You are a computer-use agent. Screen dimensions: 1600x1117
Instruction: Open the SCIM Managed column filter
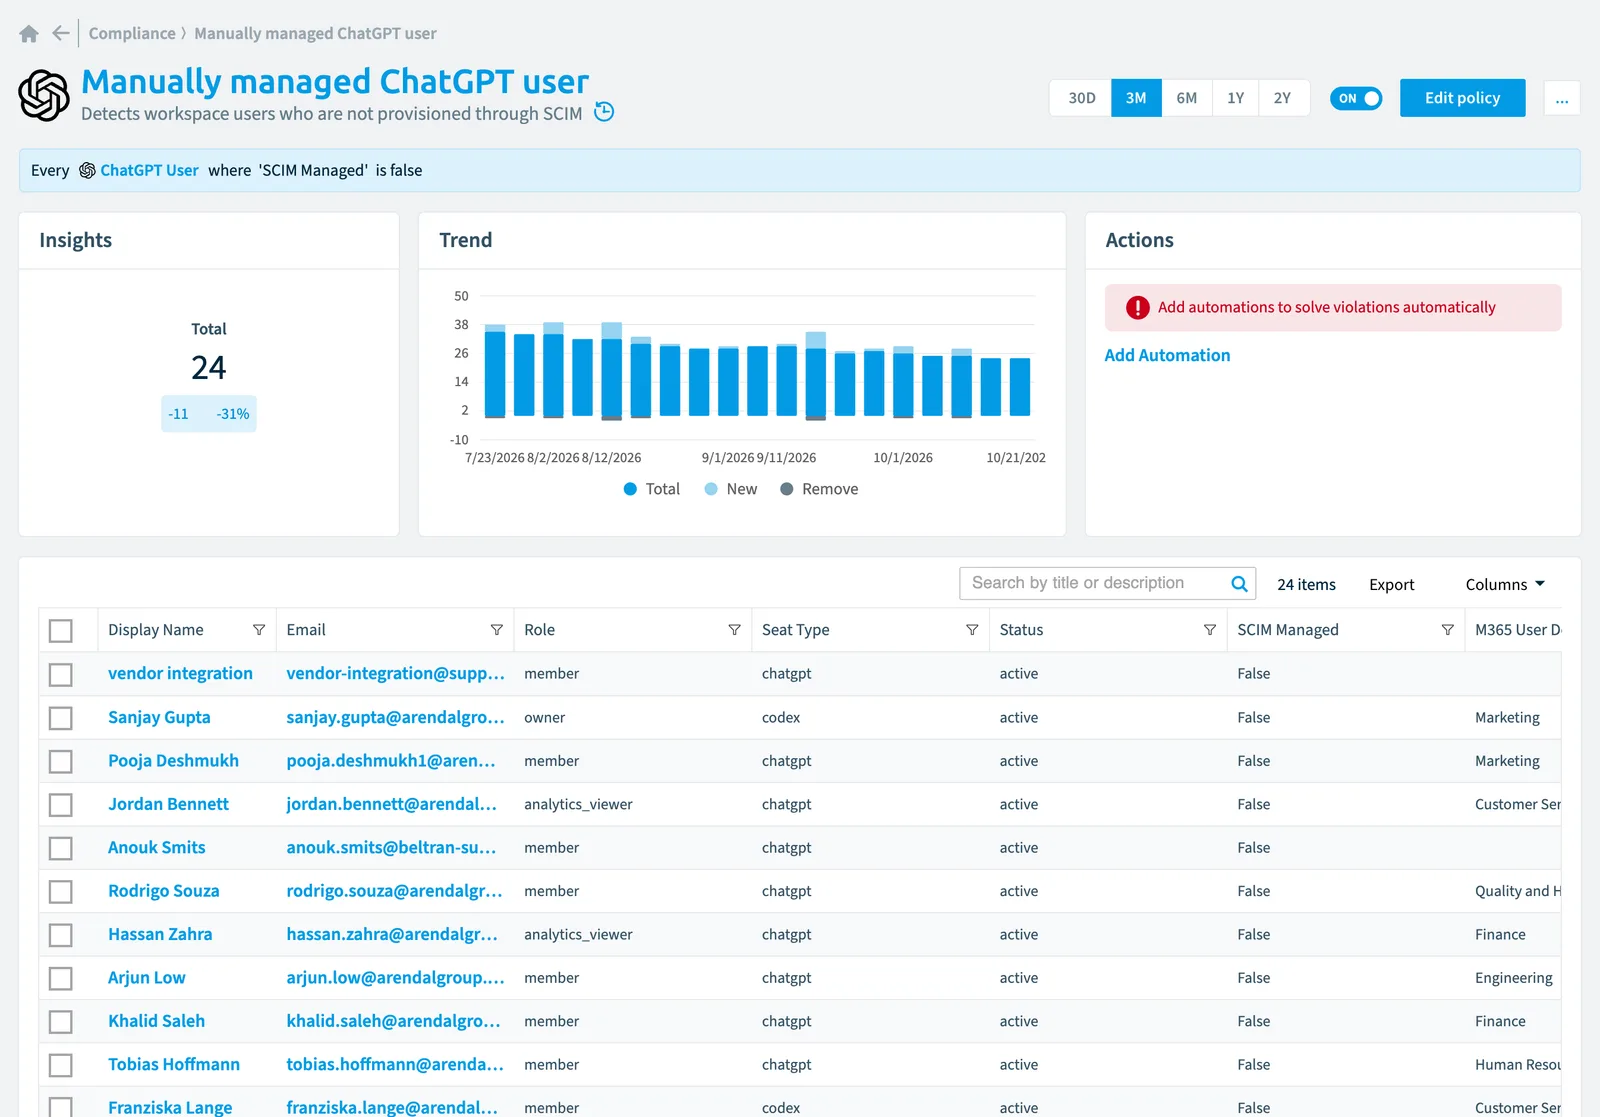point(1448,630)
